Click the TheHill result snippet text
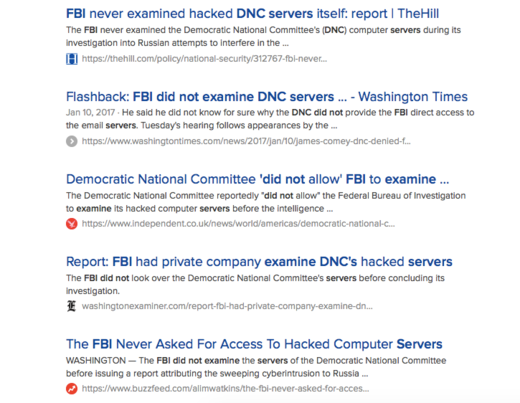This screenshot has height=403, width=520. click(263, 36)
